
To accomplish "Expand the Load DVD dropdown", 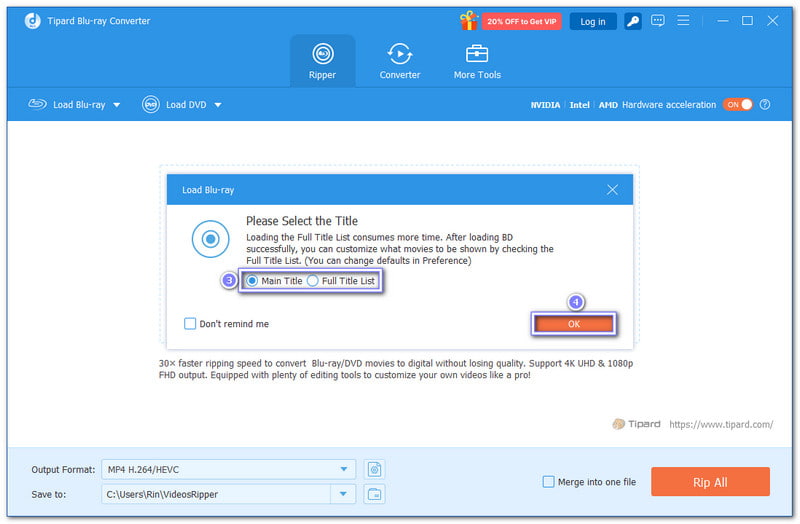I will pos(218,105).
